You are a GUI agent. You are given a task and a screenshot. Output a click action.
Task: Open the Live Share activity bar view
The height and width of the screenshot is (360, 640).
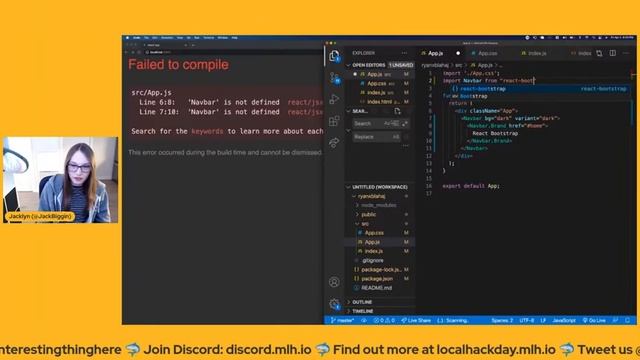pyautogui.click(x=334, y=142)
